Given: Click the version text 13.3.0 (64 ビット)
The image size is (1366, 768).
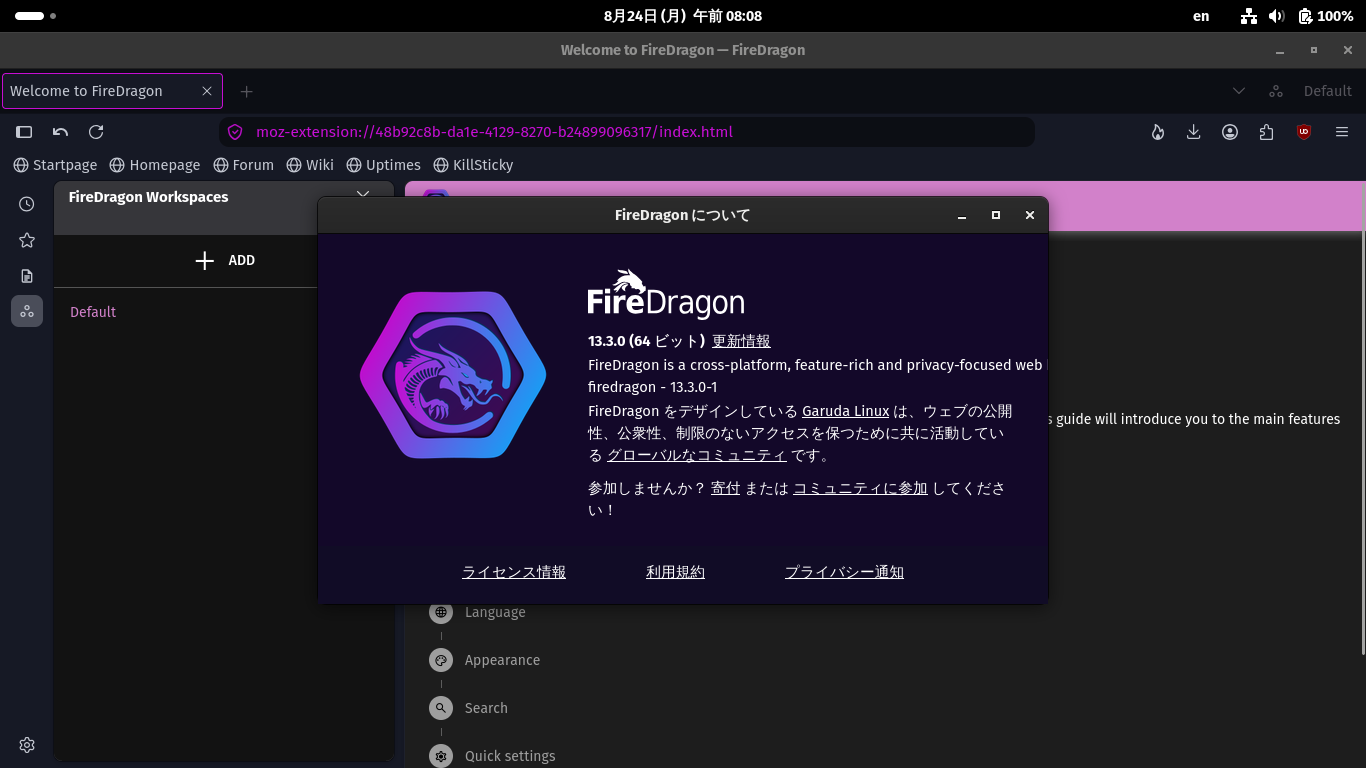Looking at the screenshot, I should (x=647, y=341).
